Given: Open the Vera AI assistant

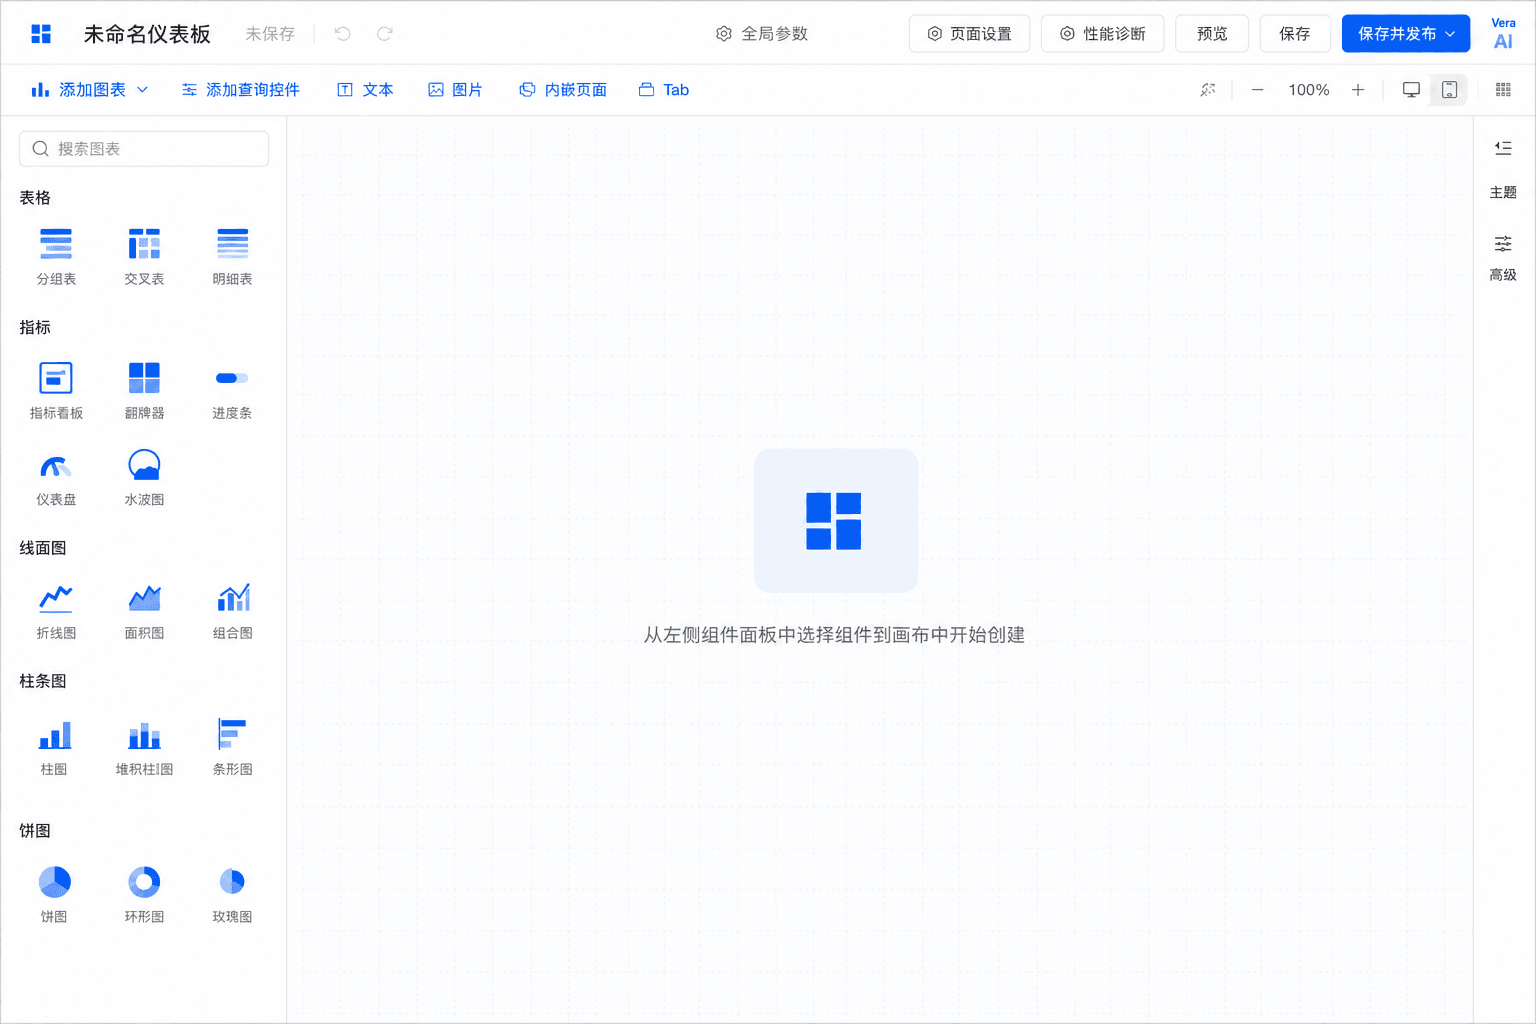Looking at the screenshot, I should pos(1503,33).
